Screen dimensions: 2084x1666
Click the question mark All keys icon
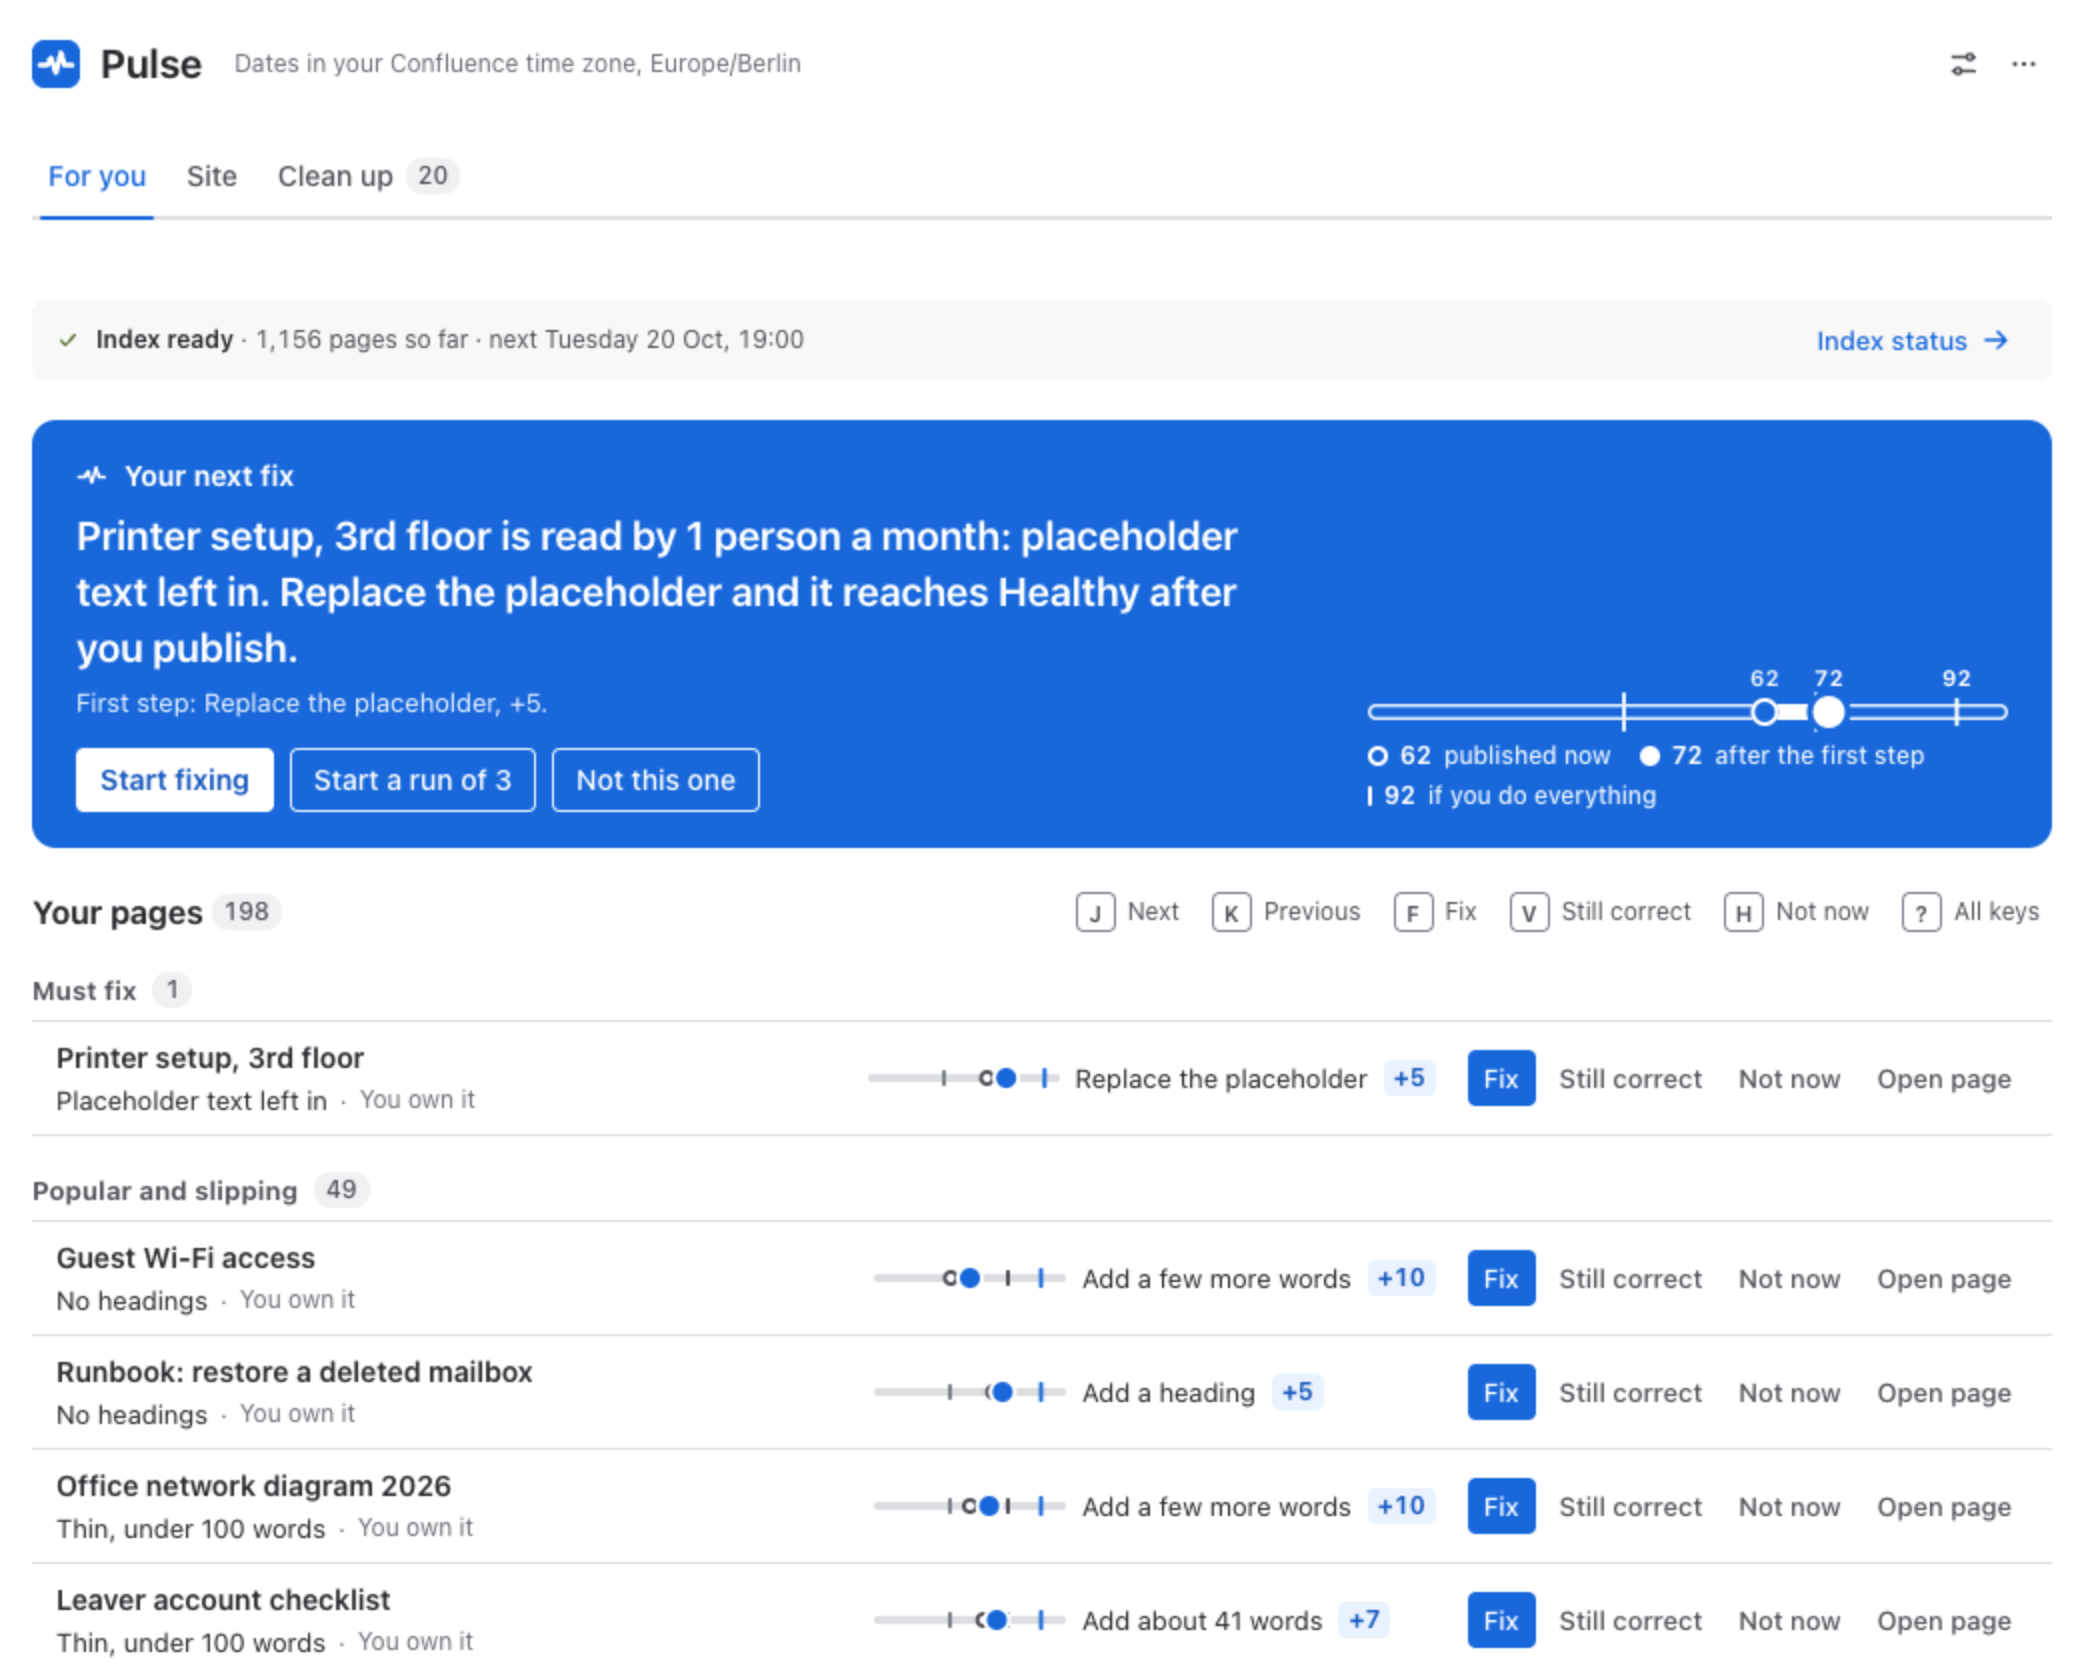[1921, 912]
